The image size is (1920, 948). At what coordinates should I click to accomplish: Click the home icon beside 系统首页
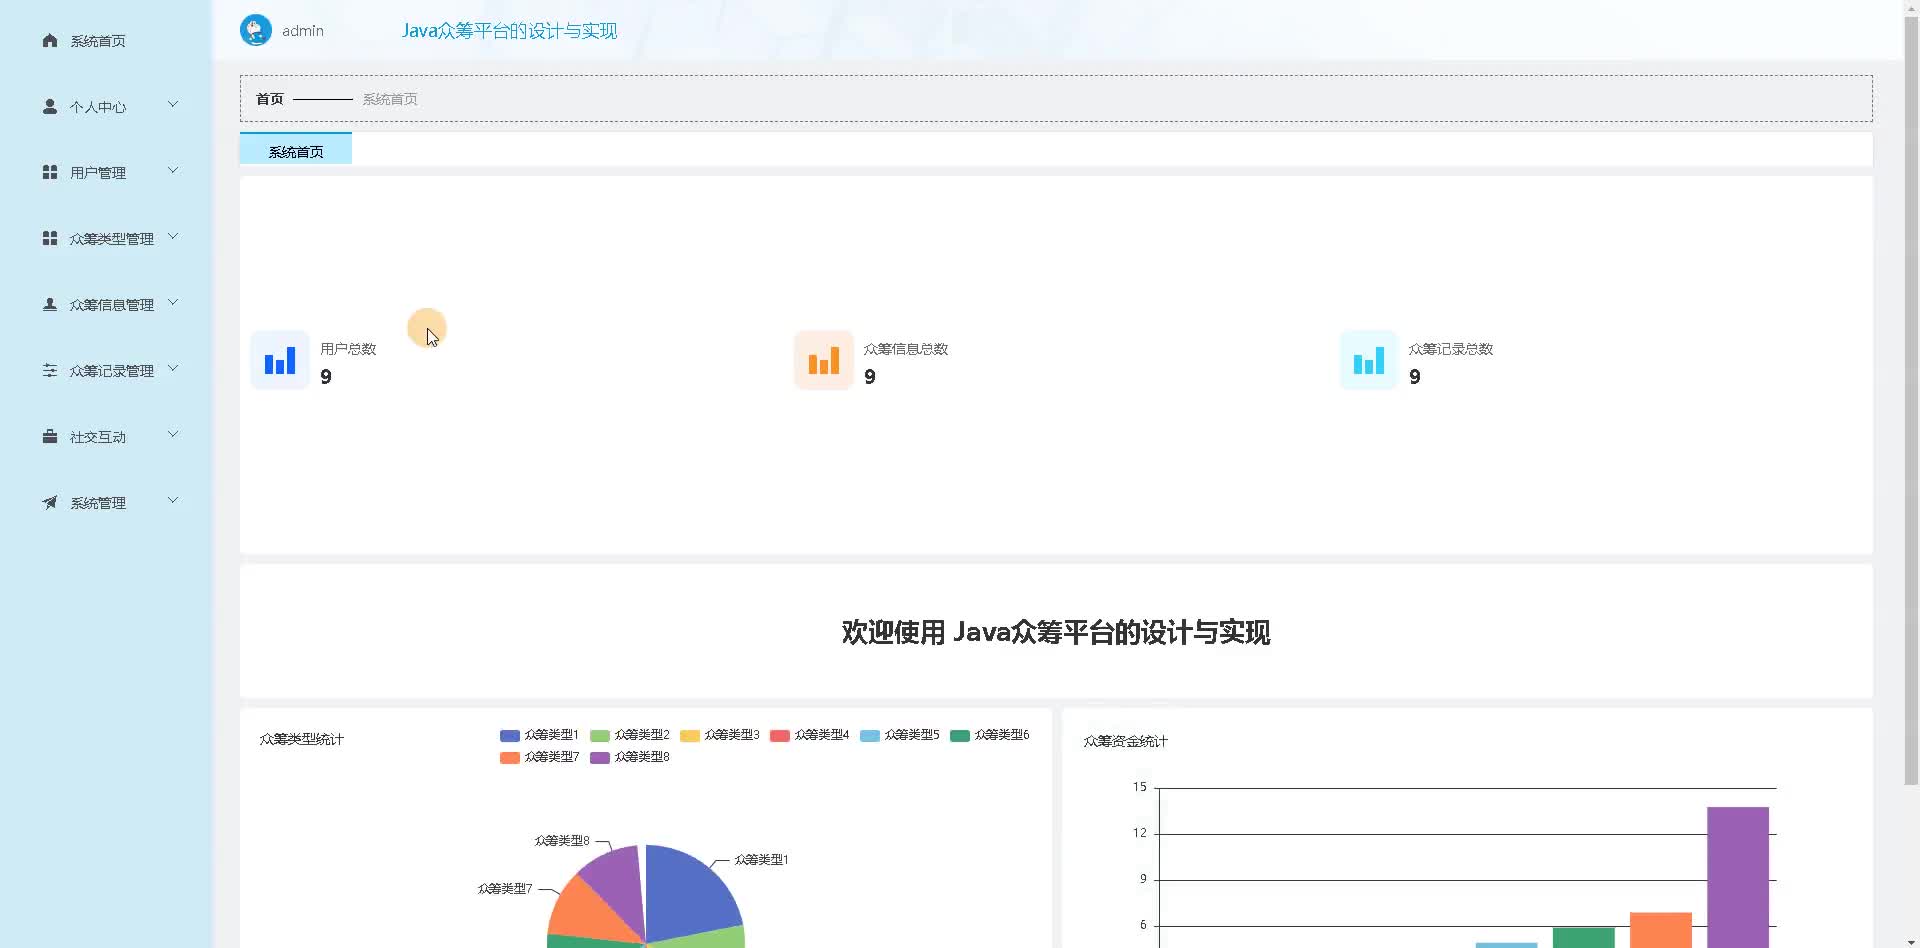tap(50, 40)
